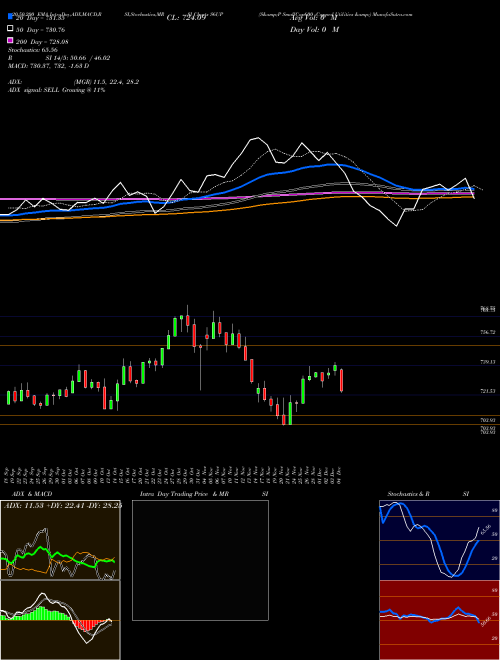Click the 756.72 price axis label

pyautogui.click(x=488, y=332)
